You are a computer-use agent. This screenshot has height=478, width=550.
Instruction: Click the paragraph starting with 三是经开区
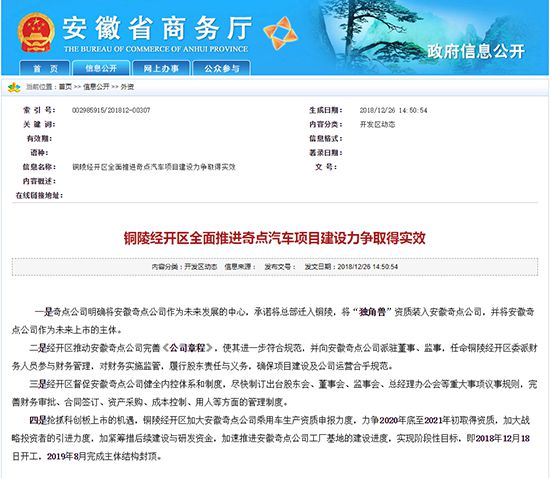(275, 393)
